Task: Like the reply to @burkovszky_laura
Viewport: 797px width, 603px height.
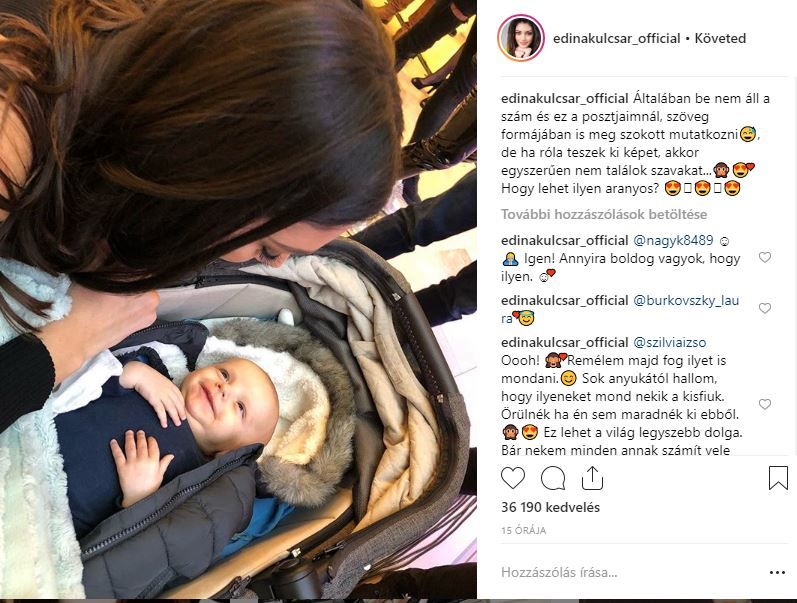Action: click(764, 308)
